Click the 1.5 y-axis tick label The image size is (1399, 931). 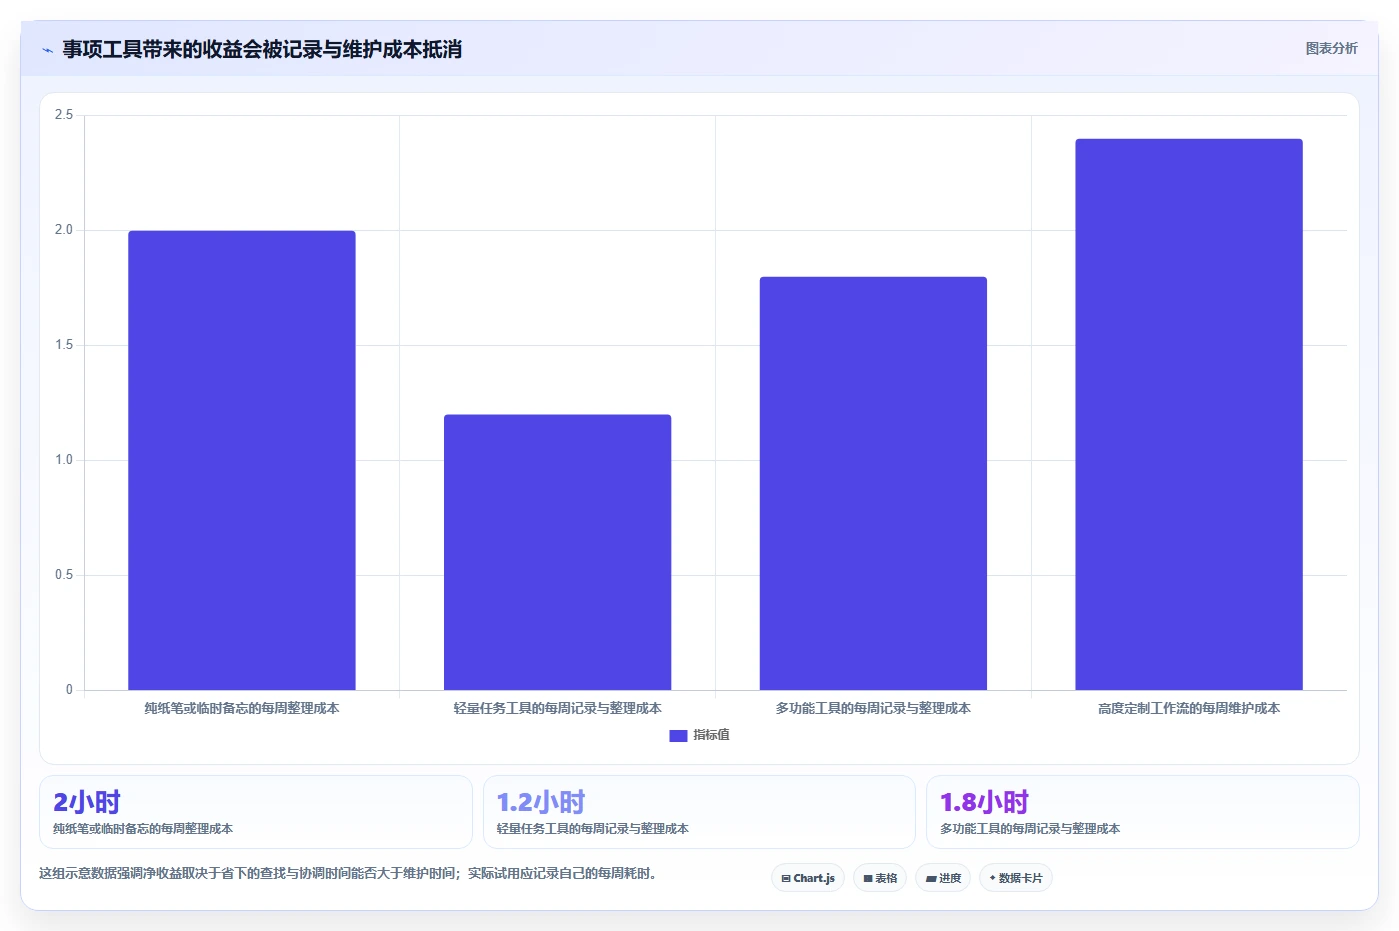click(64, 345)
